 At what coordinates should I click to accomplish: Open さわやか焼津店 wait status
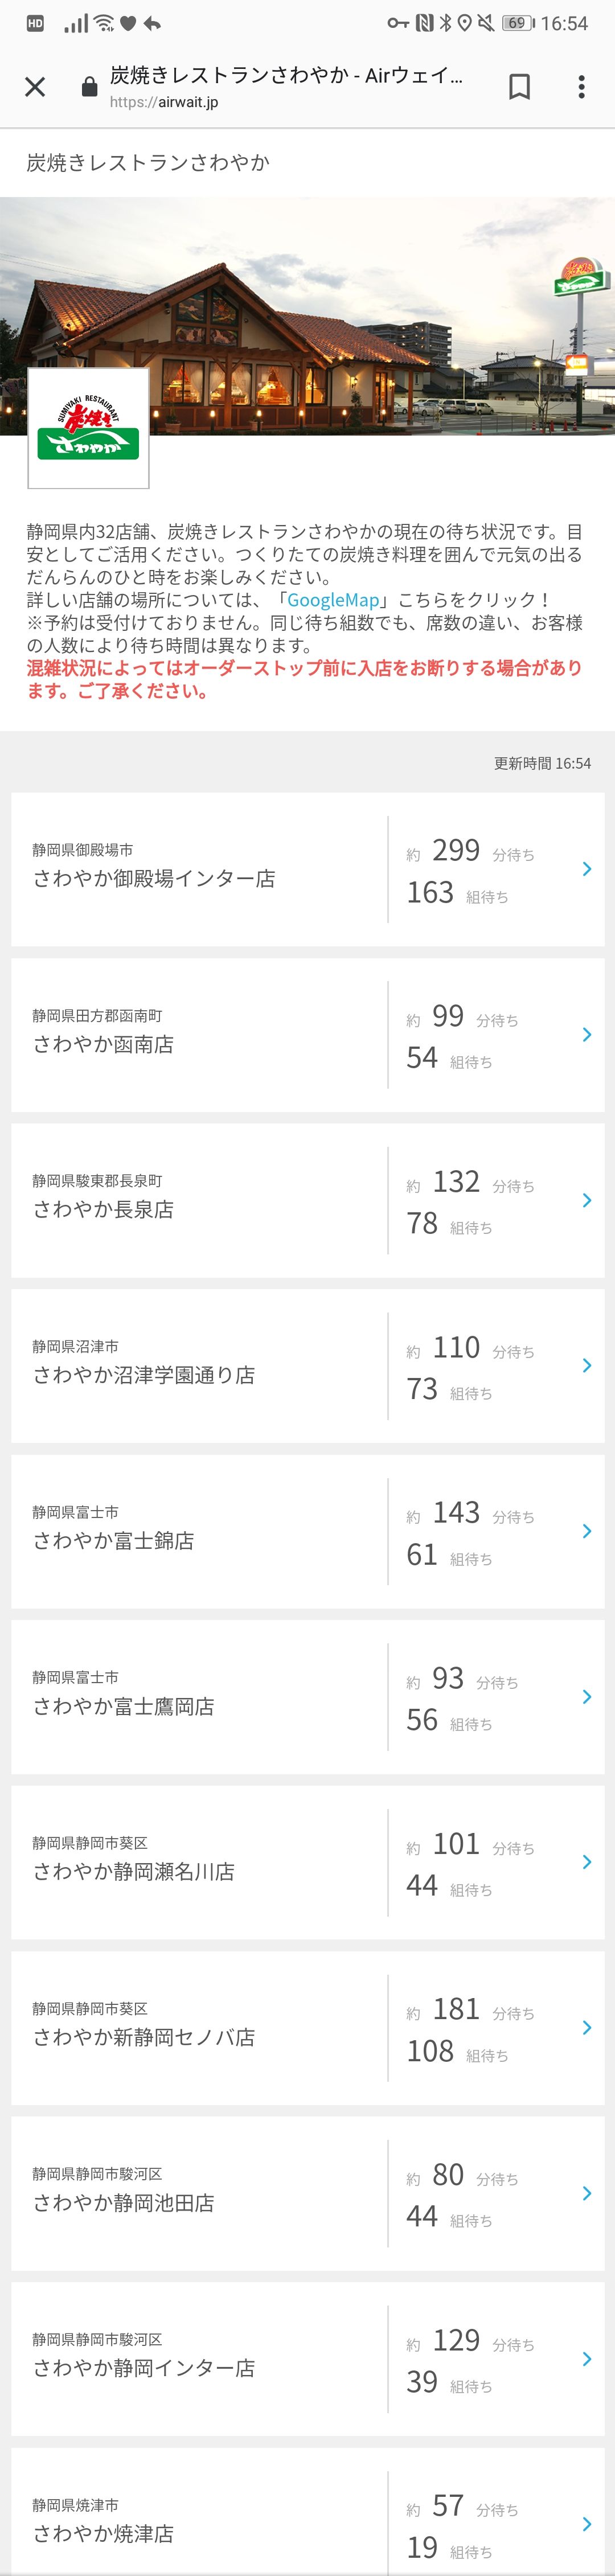click(307, 2511)
